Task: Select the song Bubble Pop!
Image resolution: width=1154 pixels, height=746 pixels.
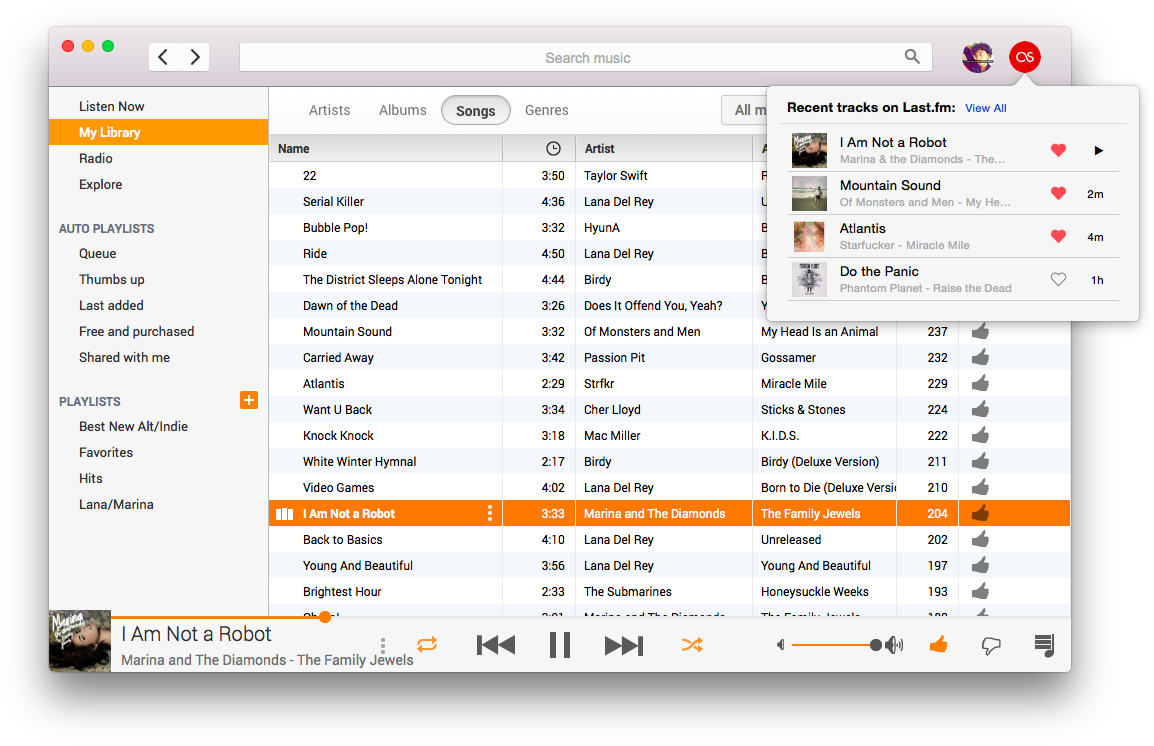Action: [x=336, y=227]
